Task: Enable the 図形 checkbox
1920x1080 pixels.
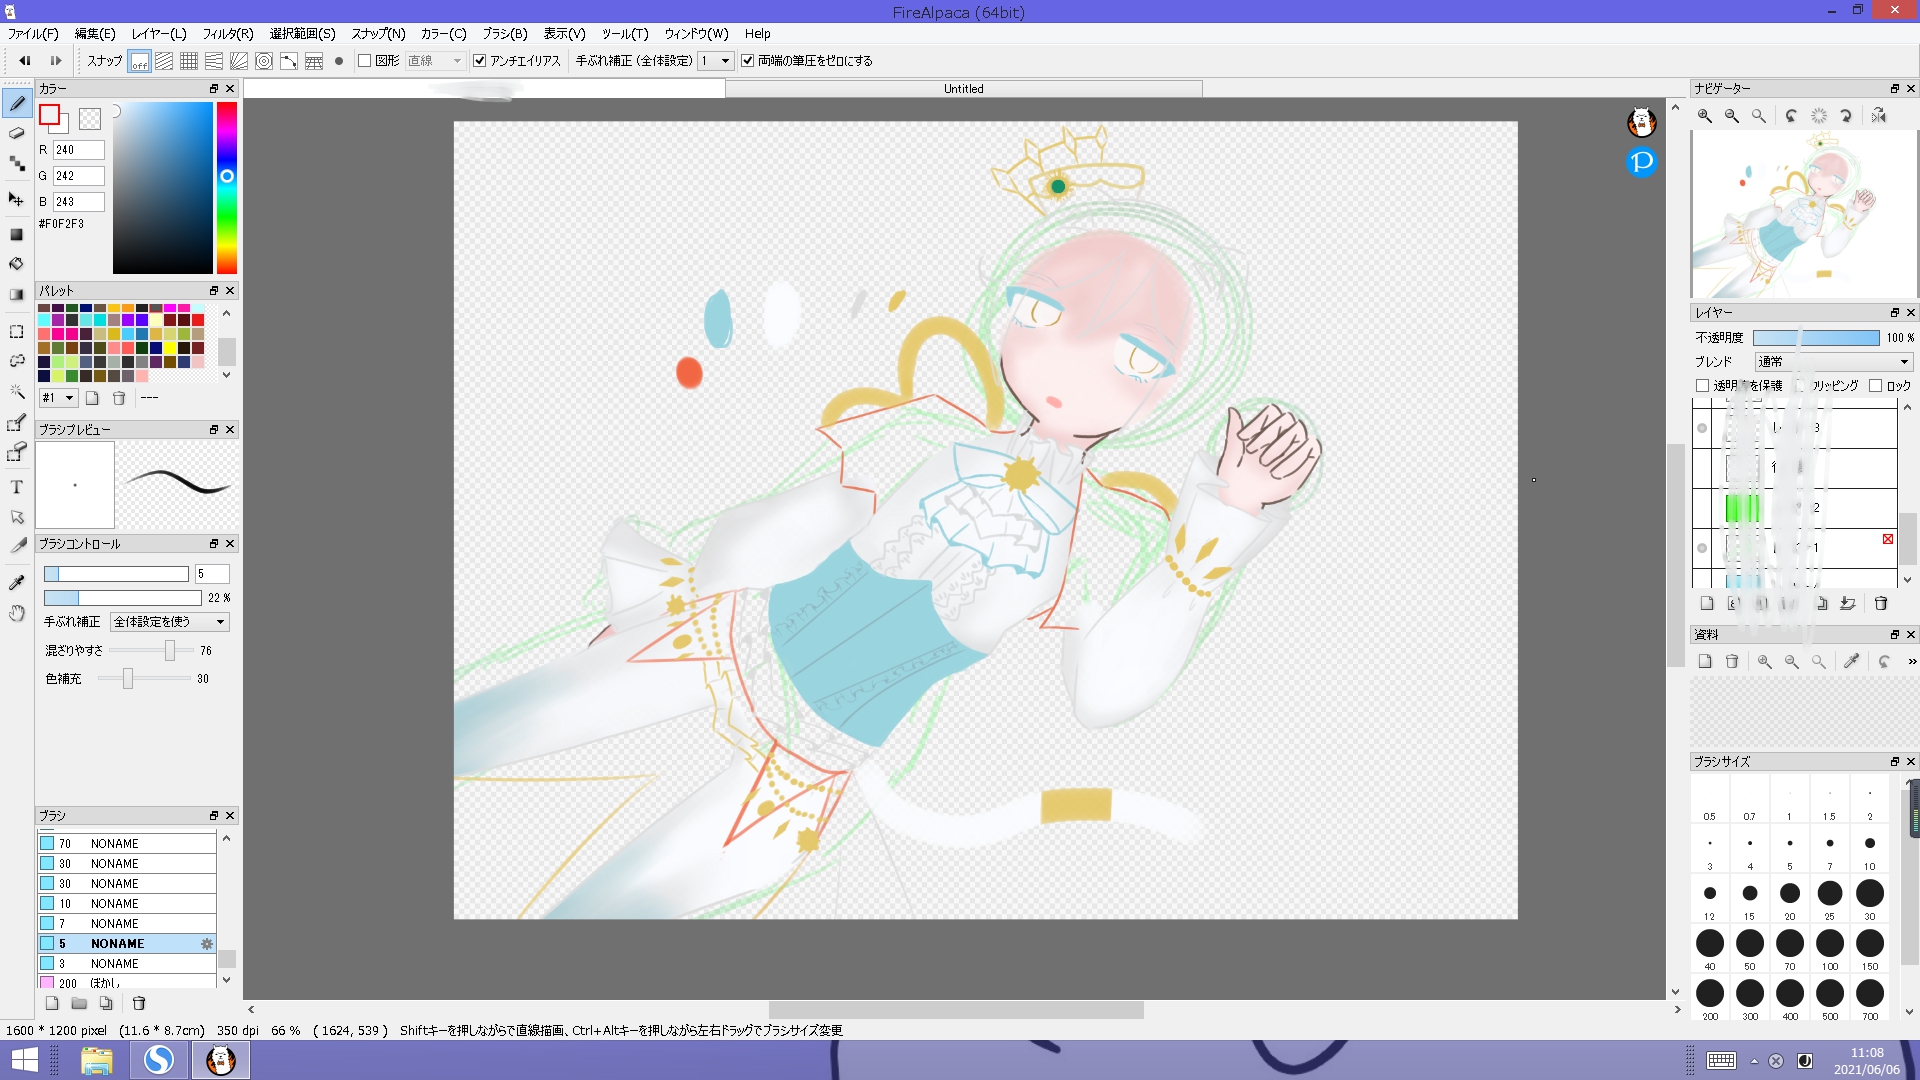Action: click(365, 61)
